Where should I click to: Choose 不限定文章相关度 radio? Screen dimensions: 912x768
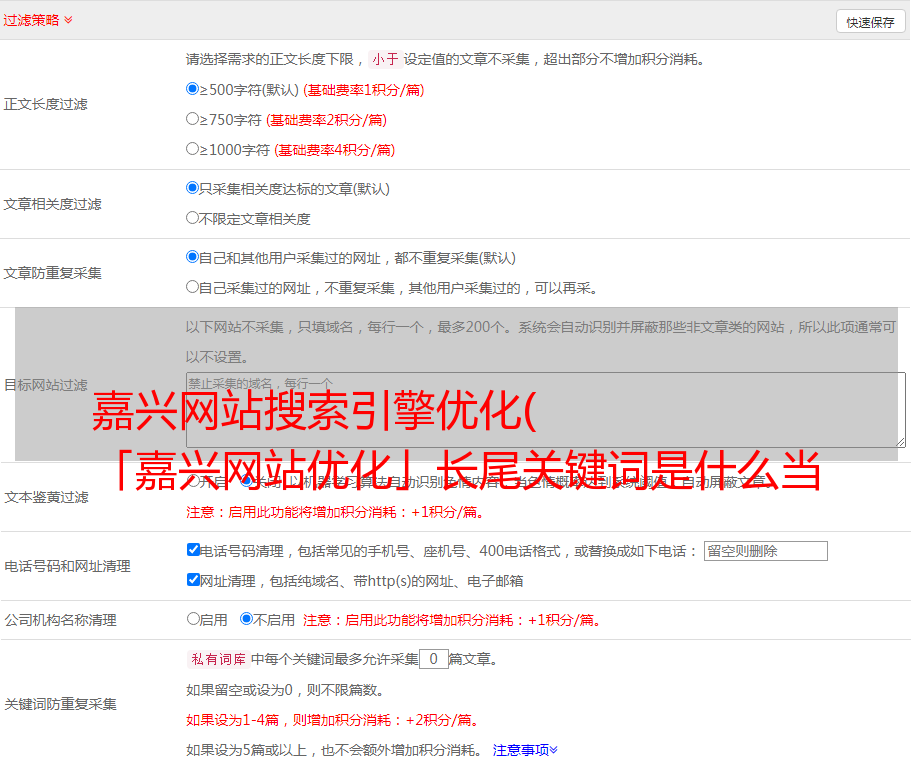point(193,218)
